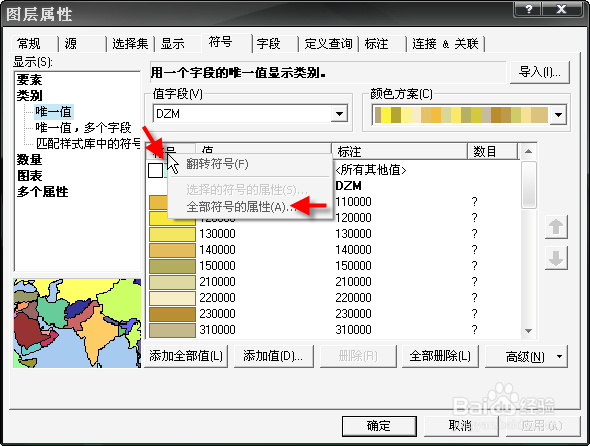Click the 230000 label cell
The height and width of the screenshot is (446, 590).
tap(353, 314)
